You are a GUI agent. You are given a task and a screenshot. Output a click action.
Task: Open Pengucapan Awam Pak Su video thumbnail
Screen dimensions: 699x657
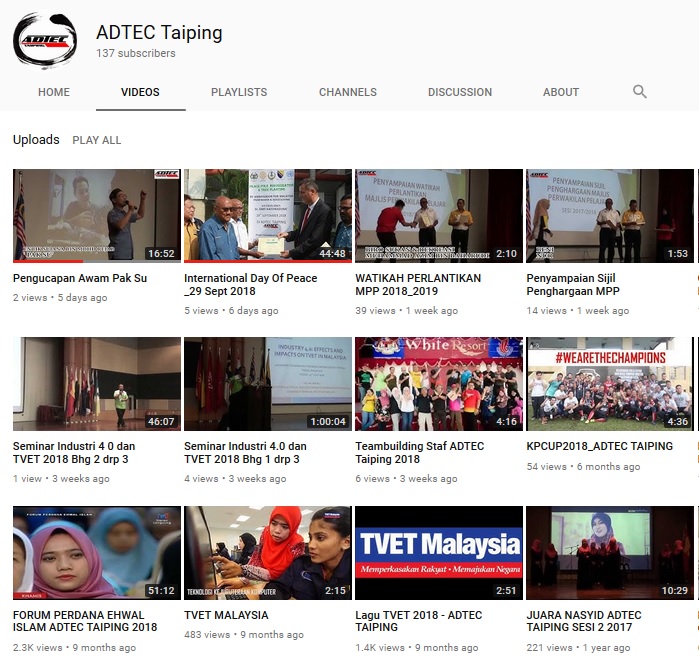(97, 216)
